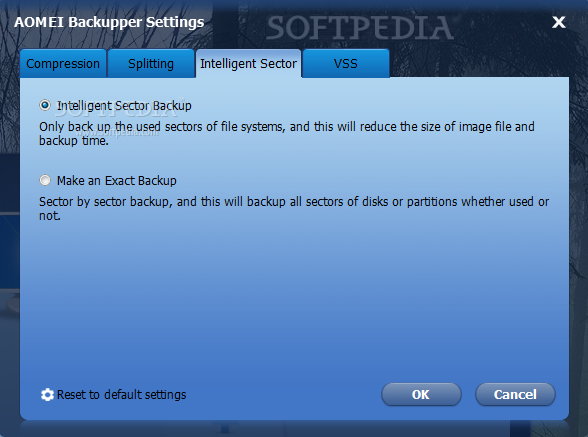
Task: Click the Make an Exact Backup label text
Action: pyautogui.click(x=117, y=181)
